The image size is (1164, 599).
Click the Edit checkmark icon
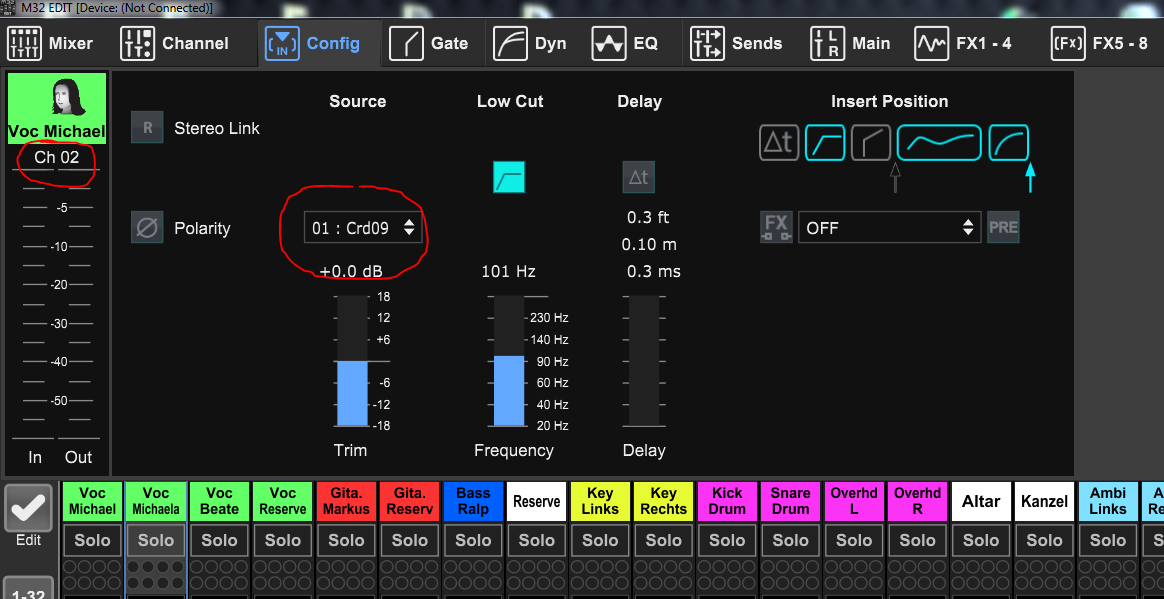coord(28,510)
